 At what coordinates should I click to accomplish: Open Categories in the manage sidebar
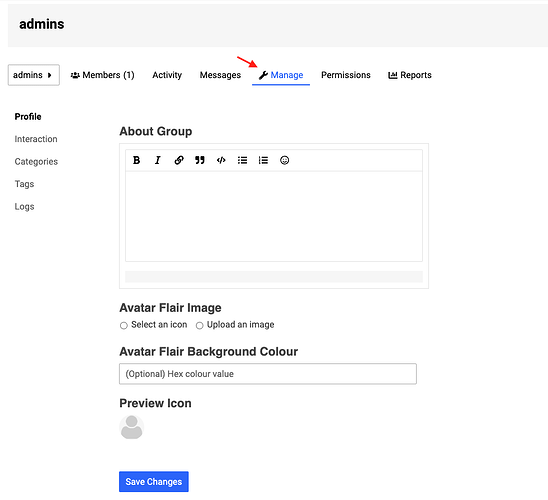pos(36,162)
